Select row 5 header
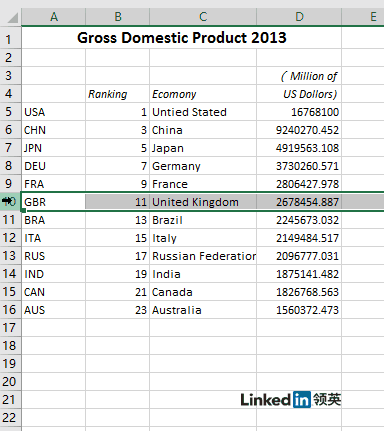 click(x=11, y=112)
